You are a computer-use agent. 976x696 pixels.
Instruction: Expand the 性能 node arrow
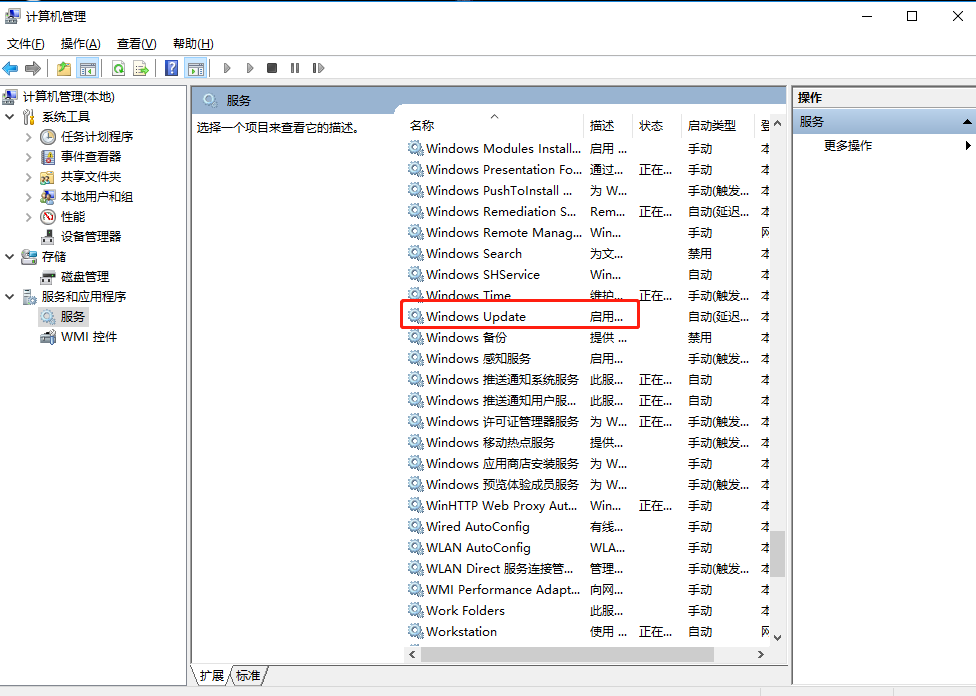coord(29,217)
